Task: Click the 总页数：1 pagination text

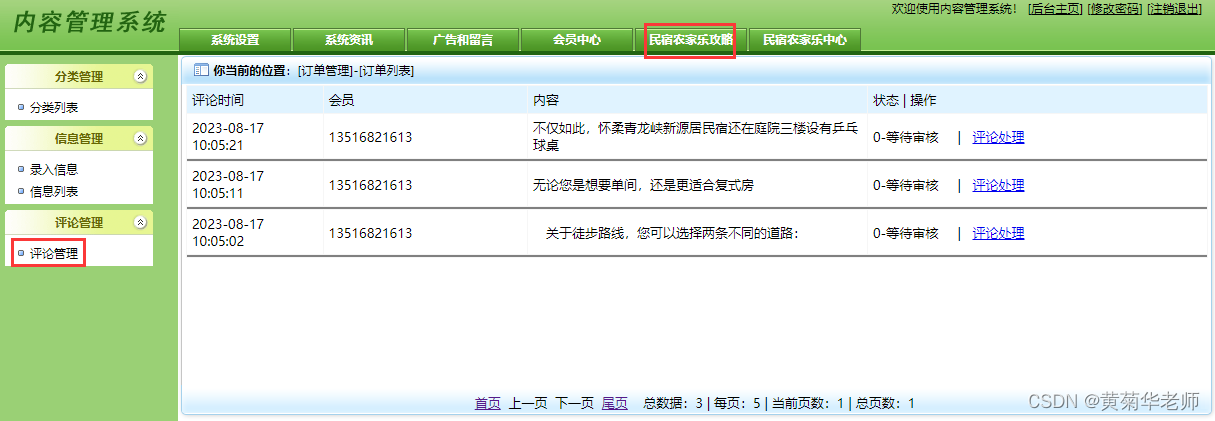Action: pyautogui.click(x=885, y=404)
